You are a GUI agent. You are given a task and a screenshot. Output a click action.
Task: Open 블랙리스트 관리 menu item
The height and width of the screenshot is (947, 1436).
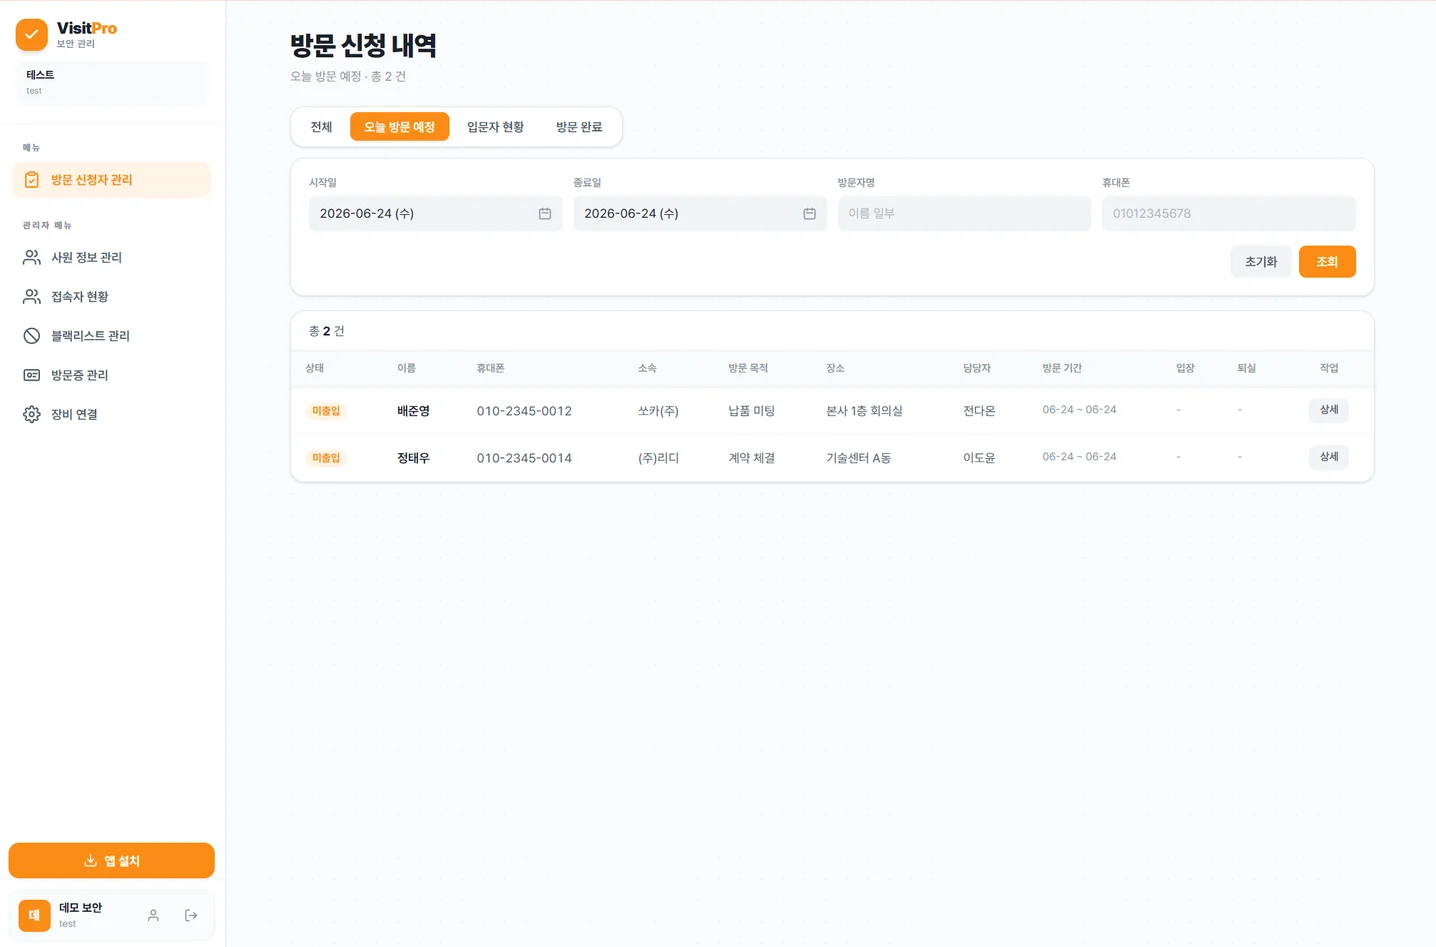tap(112, 336)
